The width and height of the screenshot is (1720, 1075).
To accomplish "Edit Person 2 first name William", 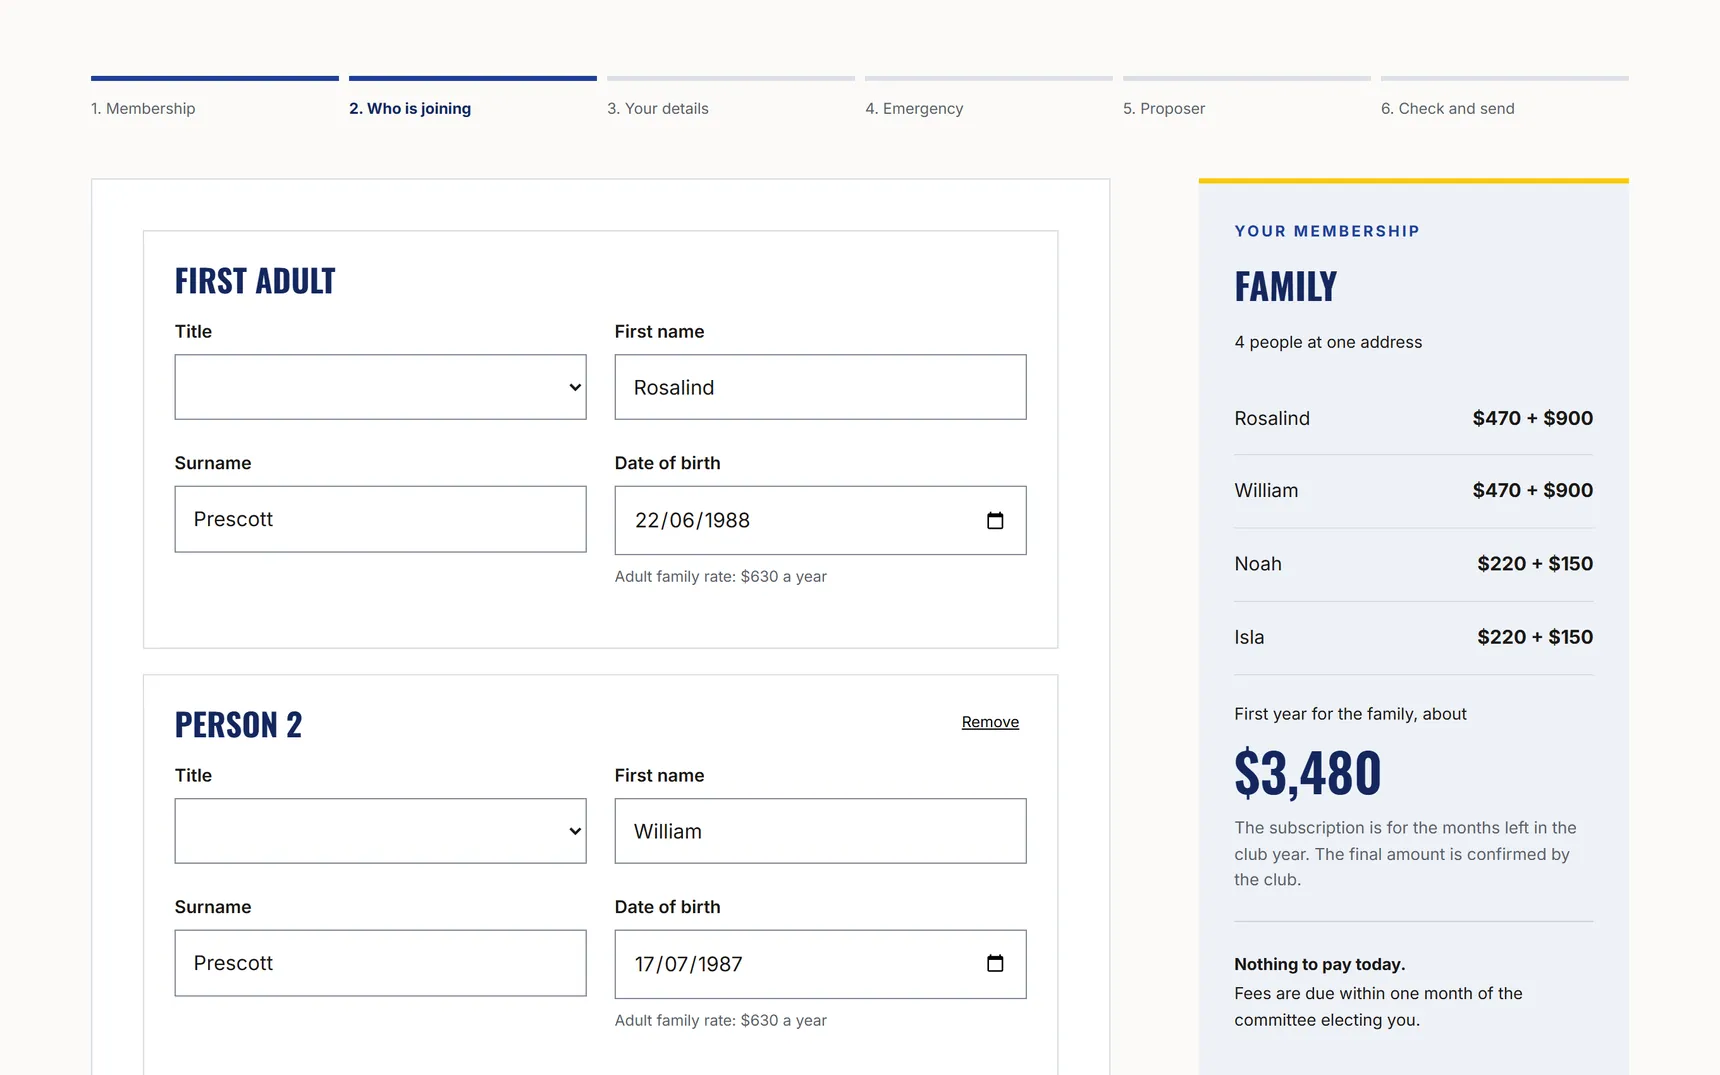I will pyautogui.click(x=820, y=831).
